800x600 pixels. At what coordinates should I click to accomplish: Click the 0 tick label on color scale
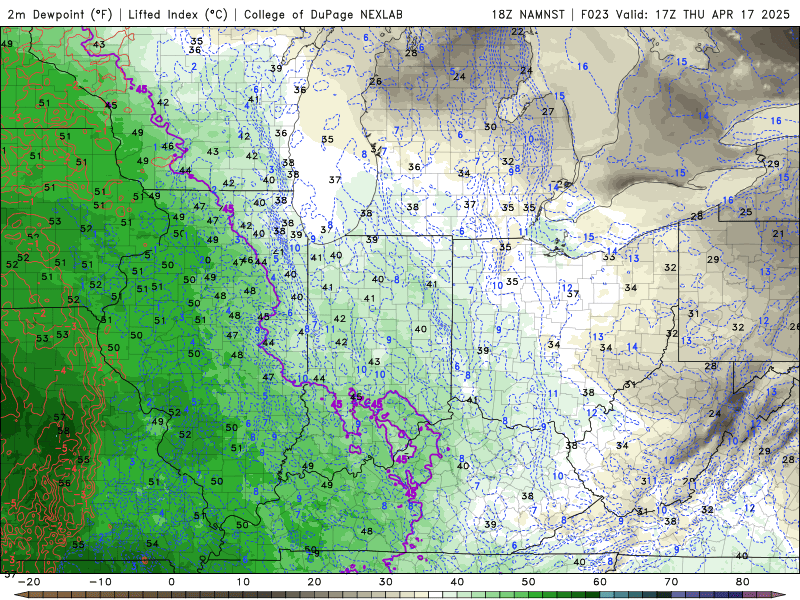pyautogui.click(x=171, y=582)
